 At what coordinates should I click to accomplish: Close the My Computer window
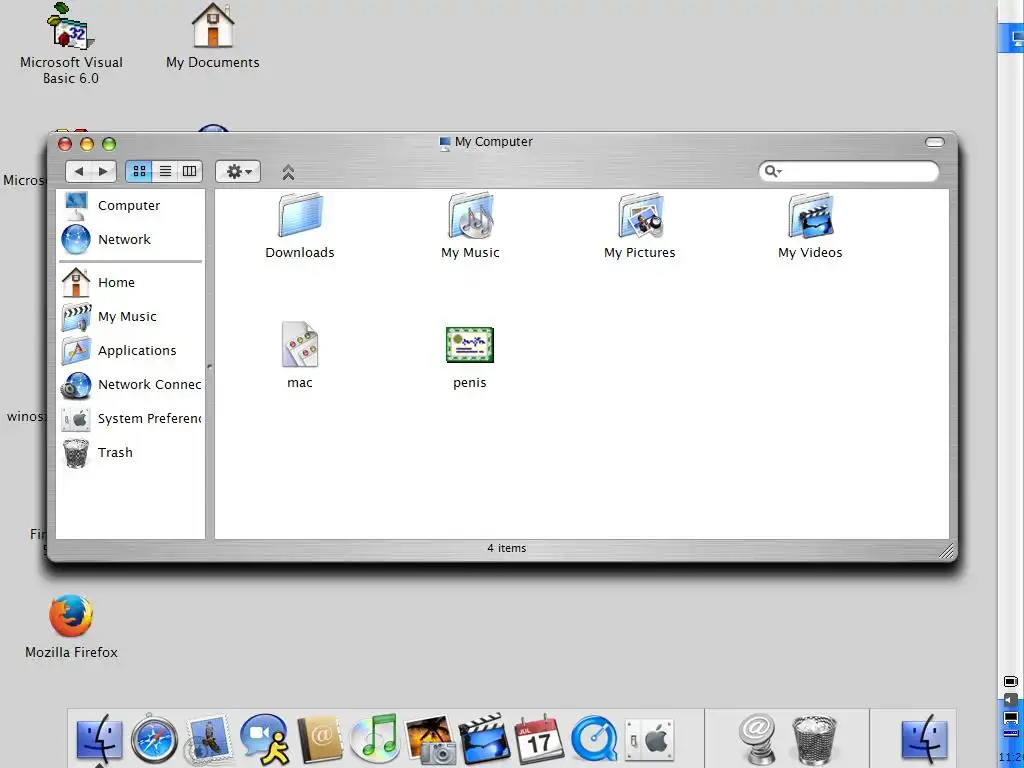pos(65,144)
